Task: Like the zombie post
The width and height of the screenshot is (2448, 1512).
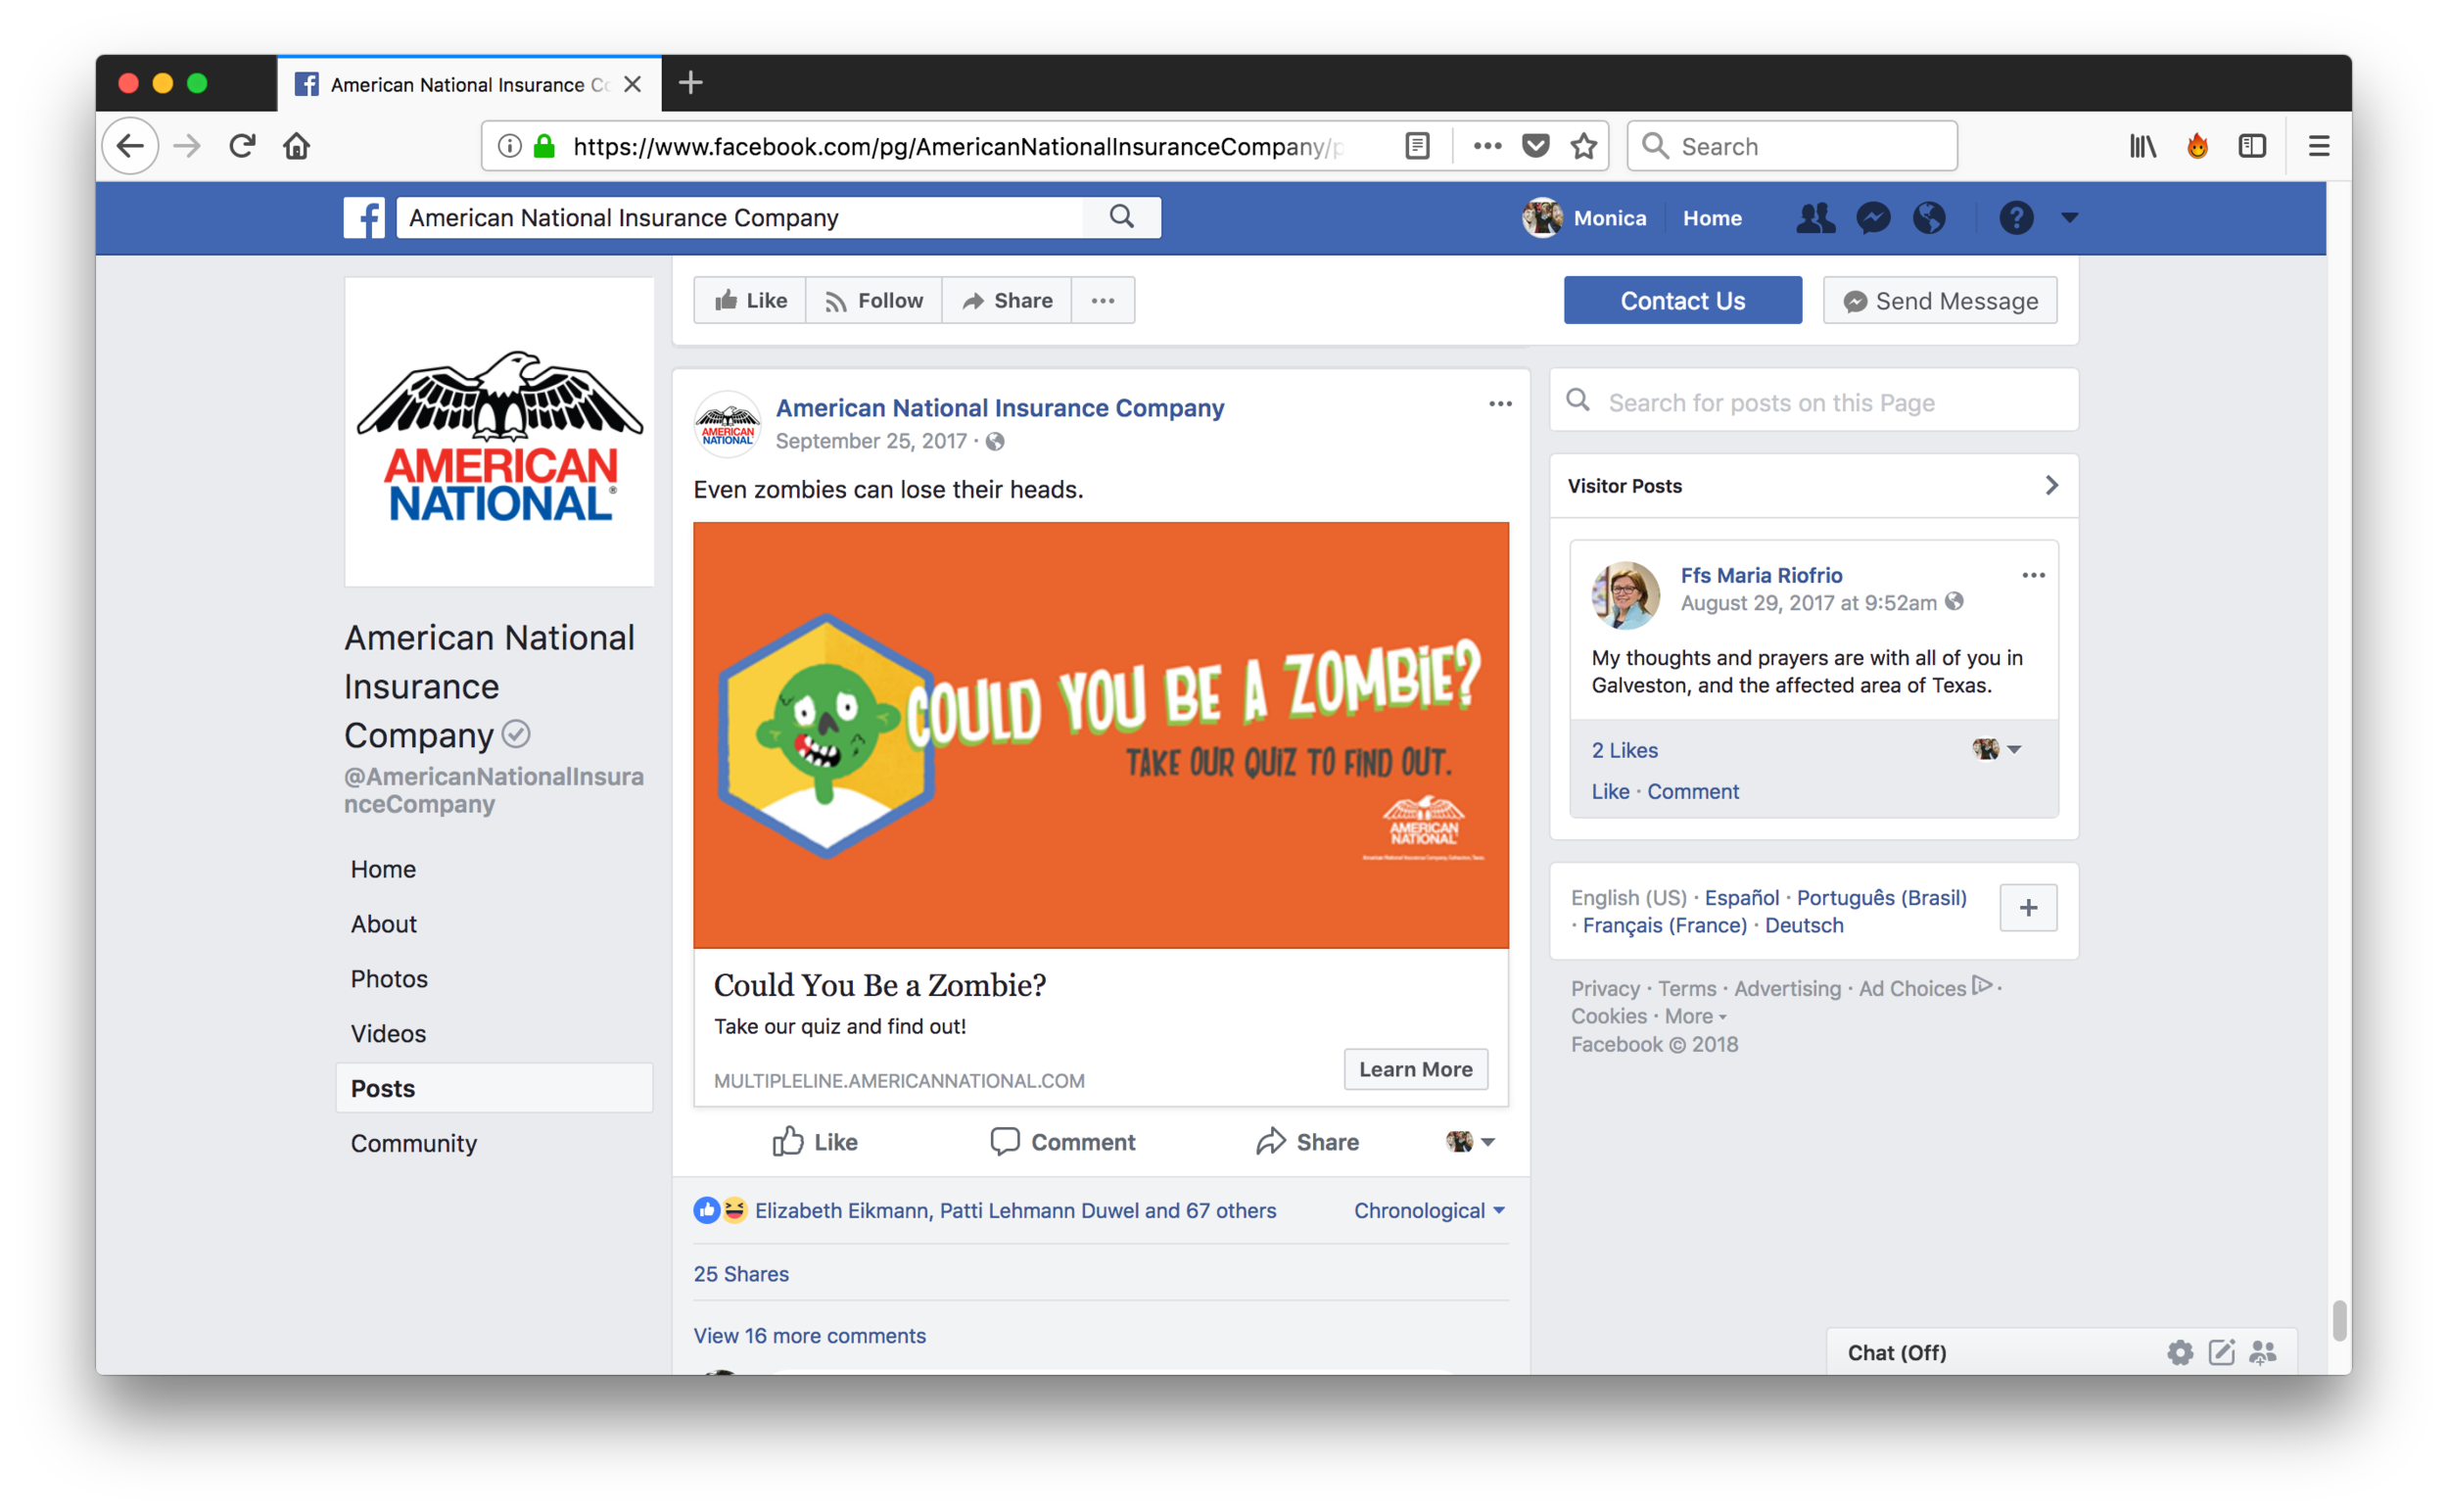Action: click(815, 1141)
